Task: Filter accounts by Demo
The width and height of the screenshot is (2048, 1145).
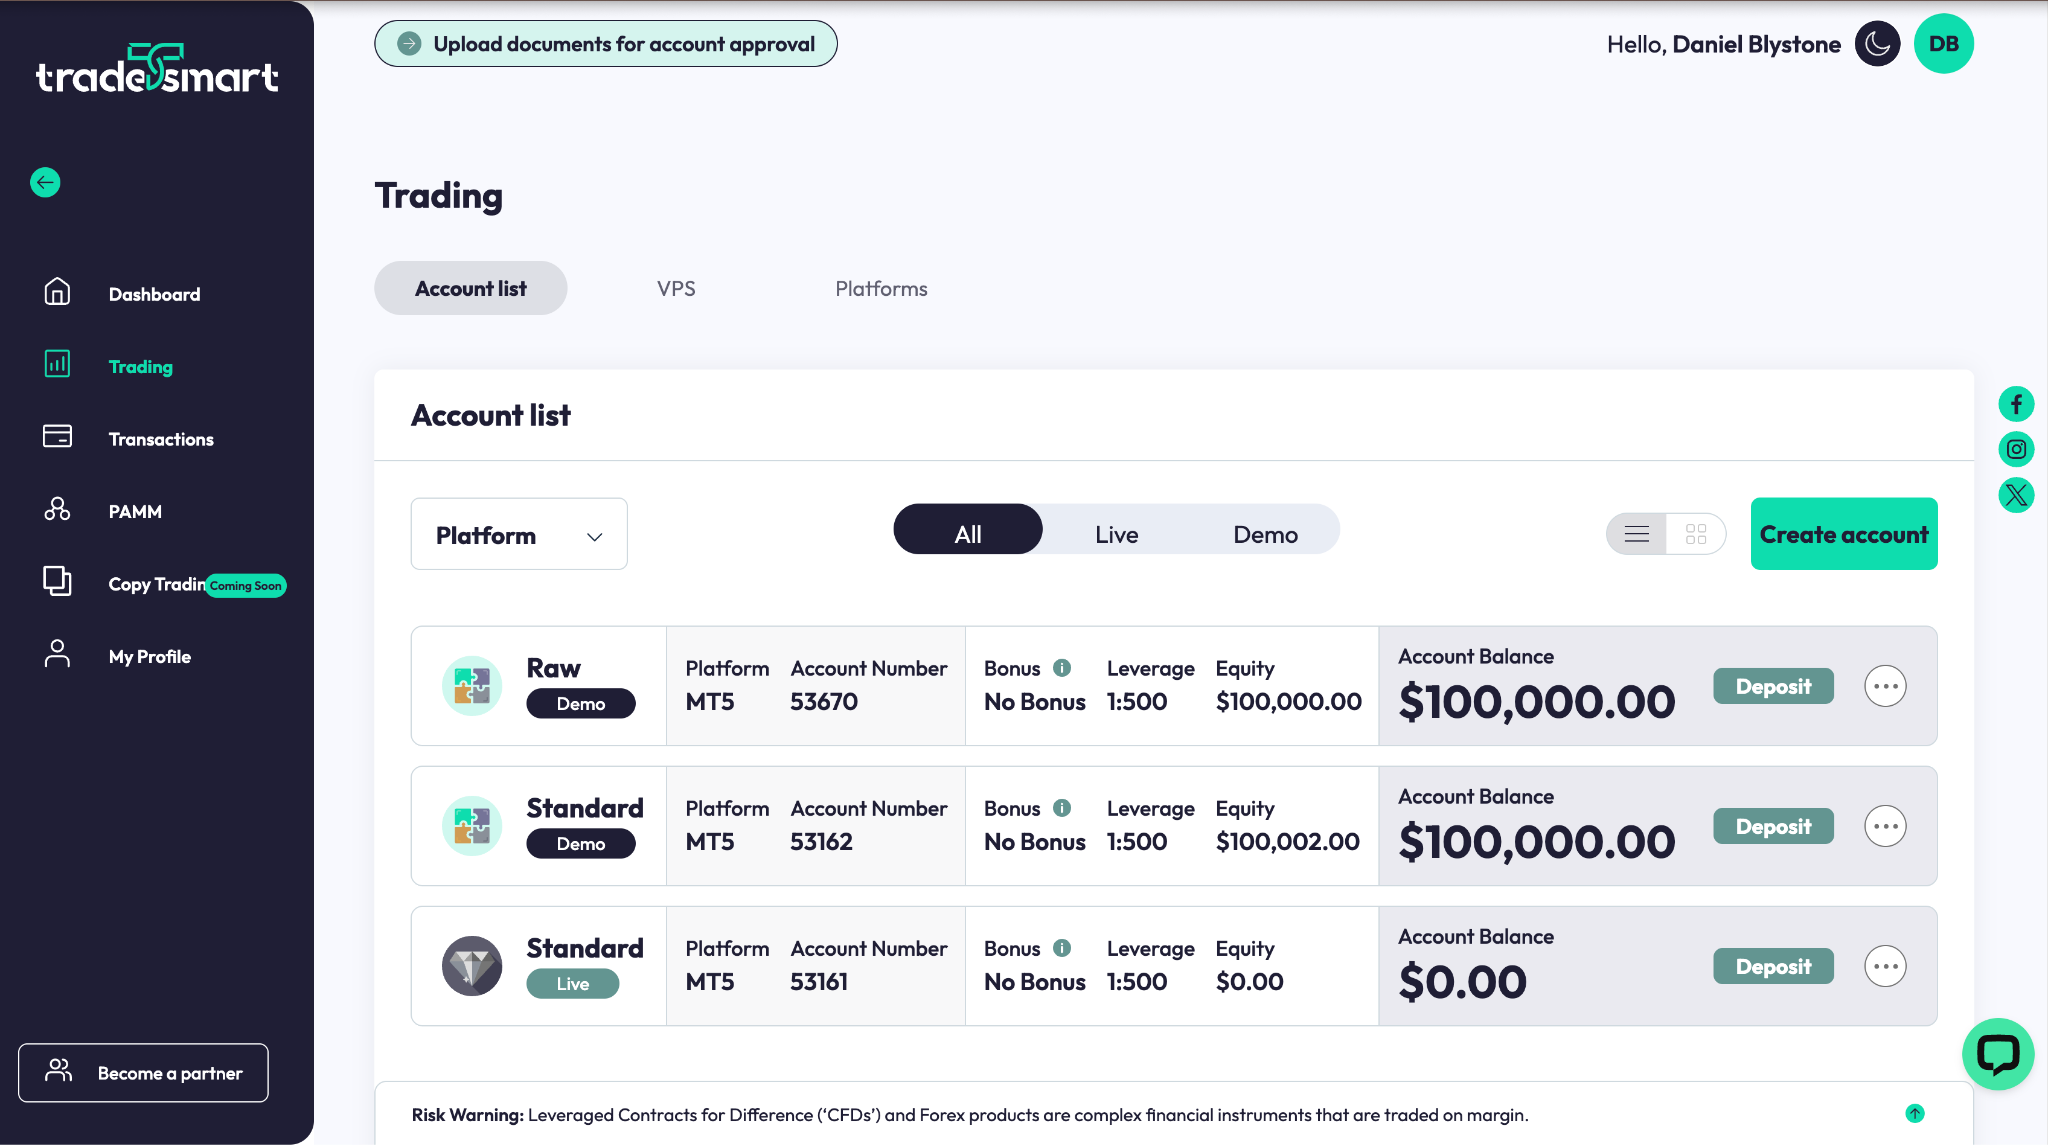Action: 1265,534
